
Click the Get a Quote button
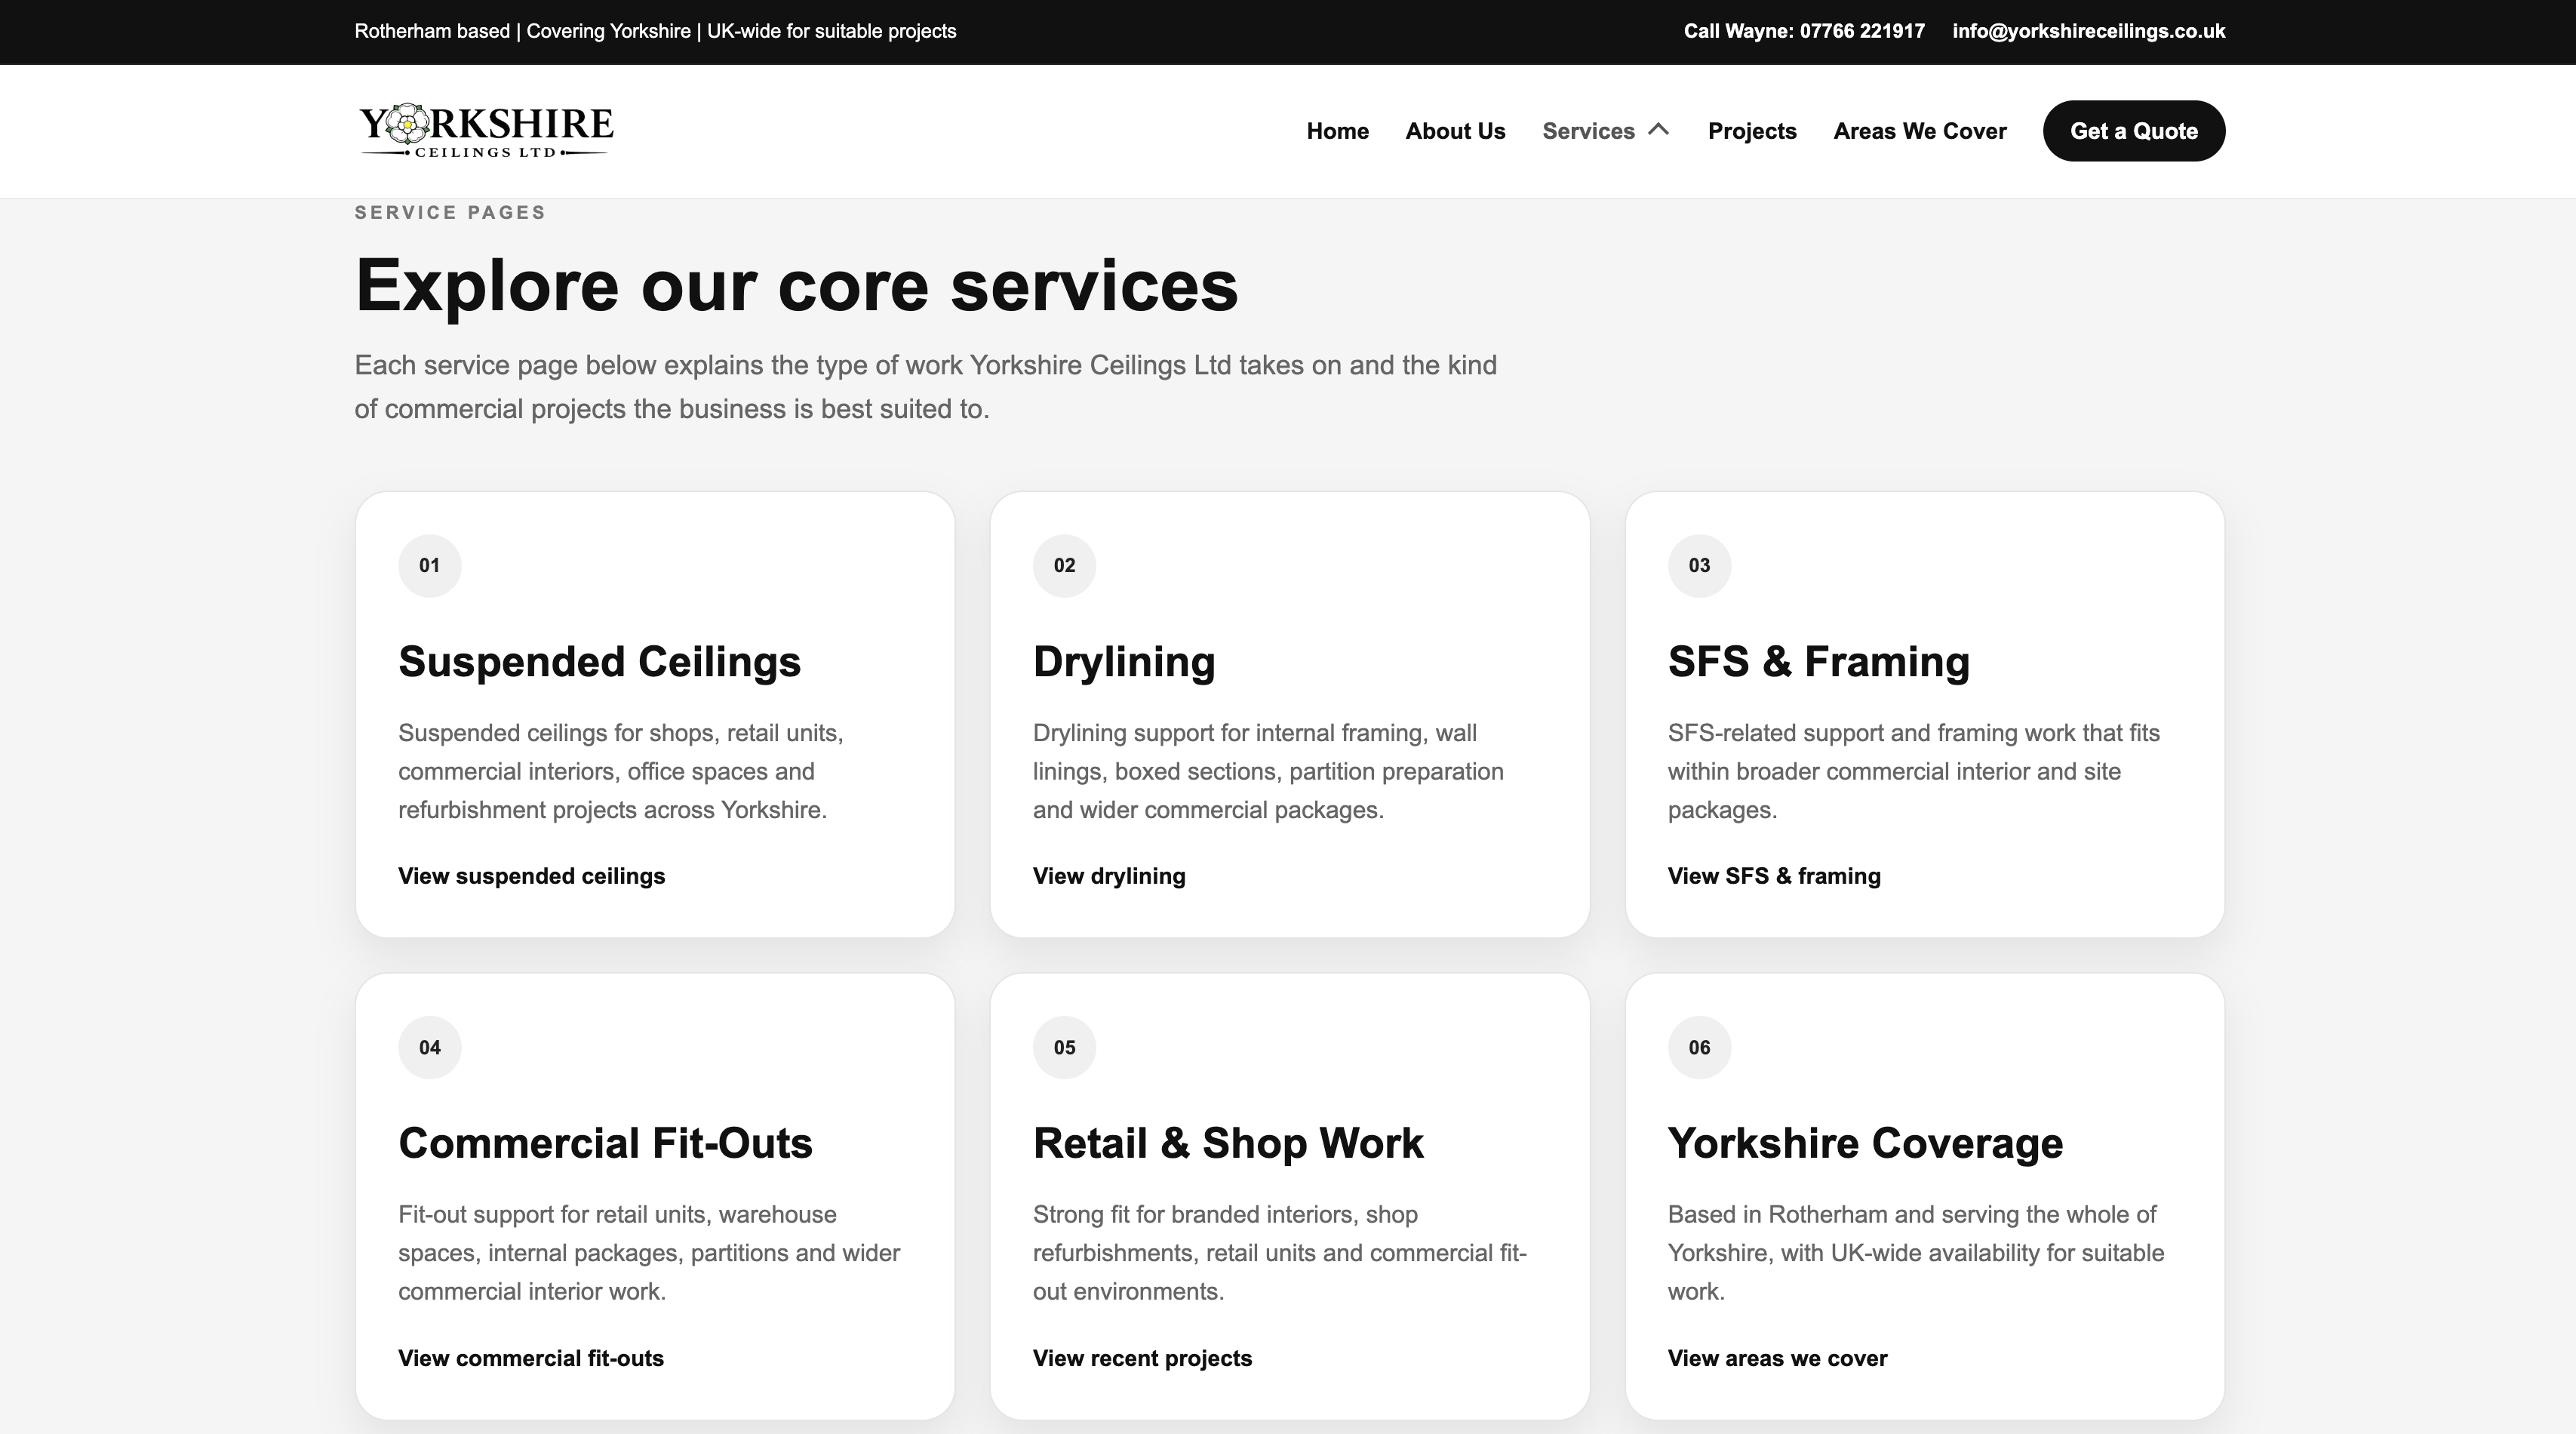click(2134, 131)
